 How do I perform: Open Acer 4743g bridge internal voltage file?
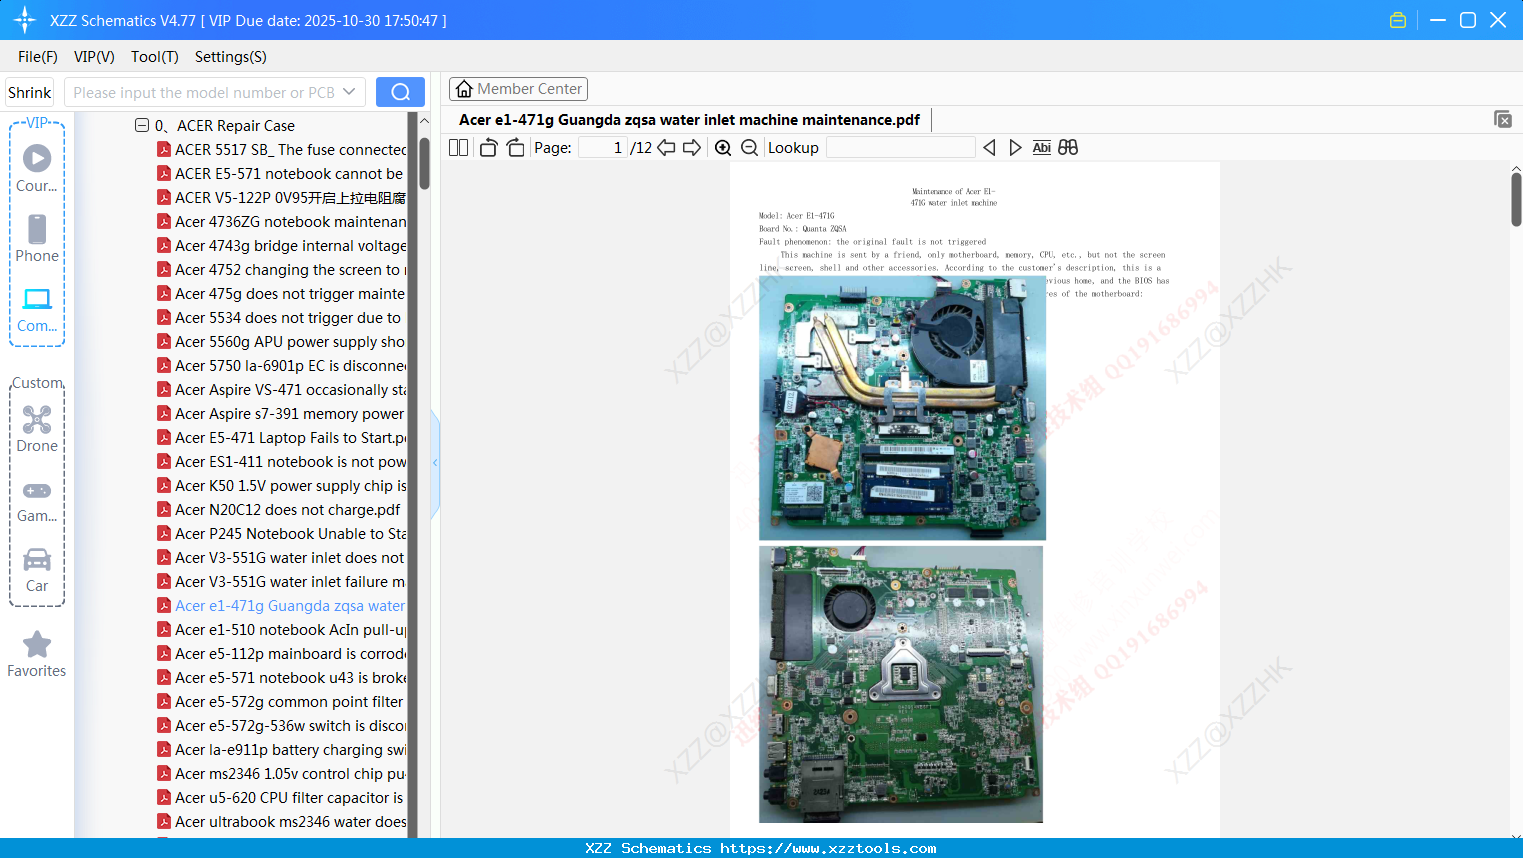click(x=291, y=245)
